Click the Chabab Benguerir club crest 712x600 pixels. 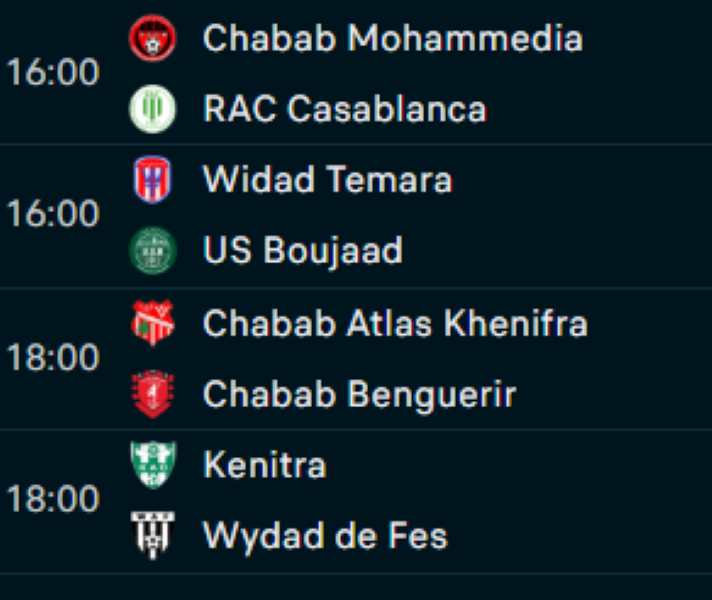(x=153, y=394)
